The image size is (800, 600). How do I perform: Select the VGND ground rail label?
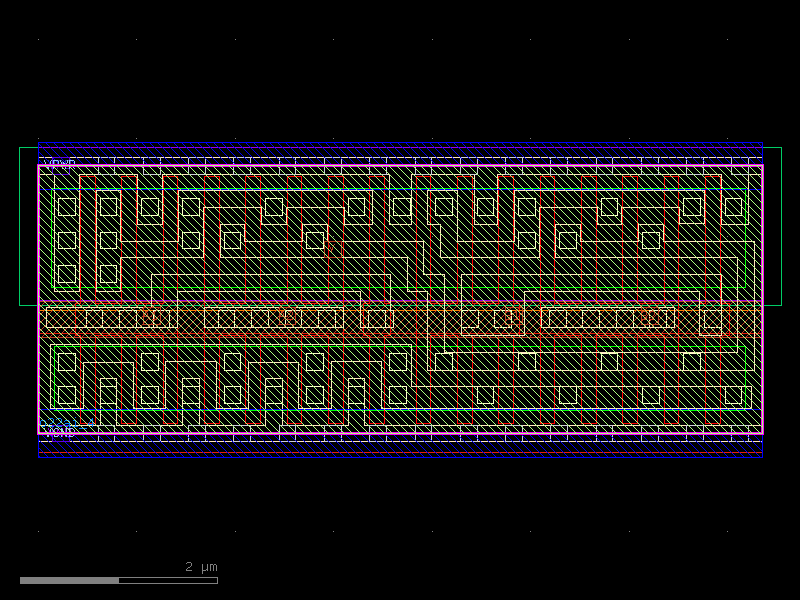click(60, 433)
